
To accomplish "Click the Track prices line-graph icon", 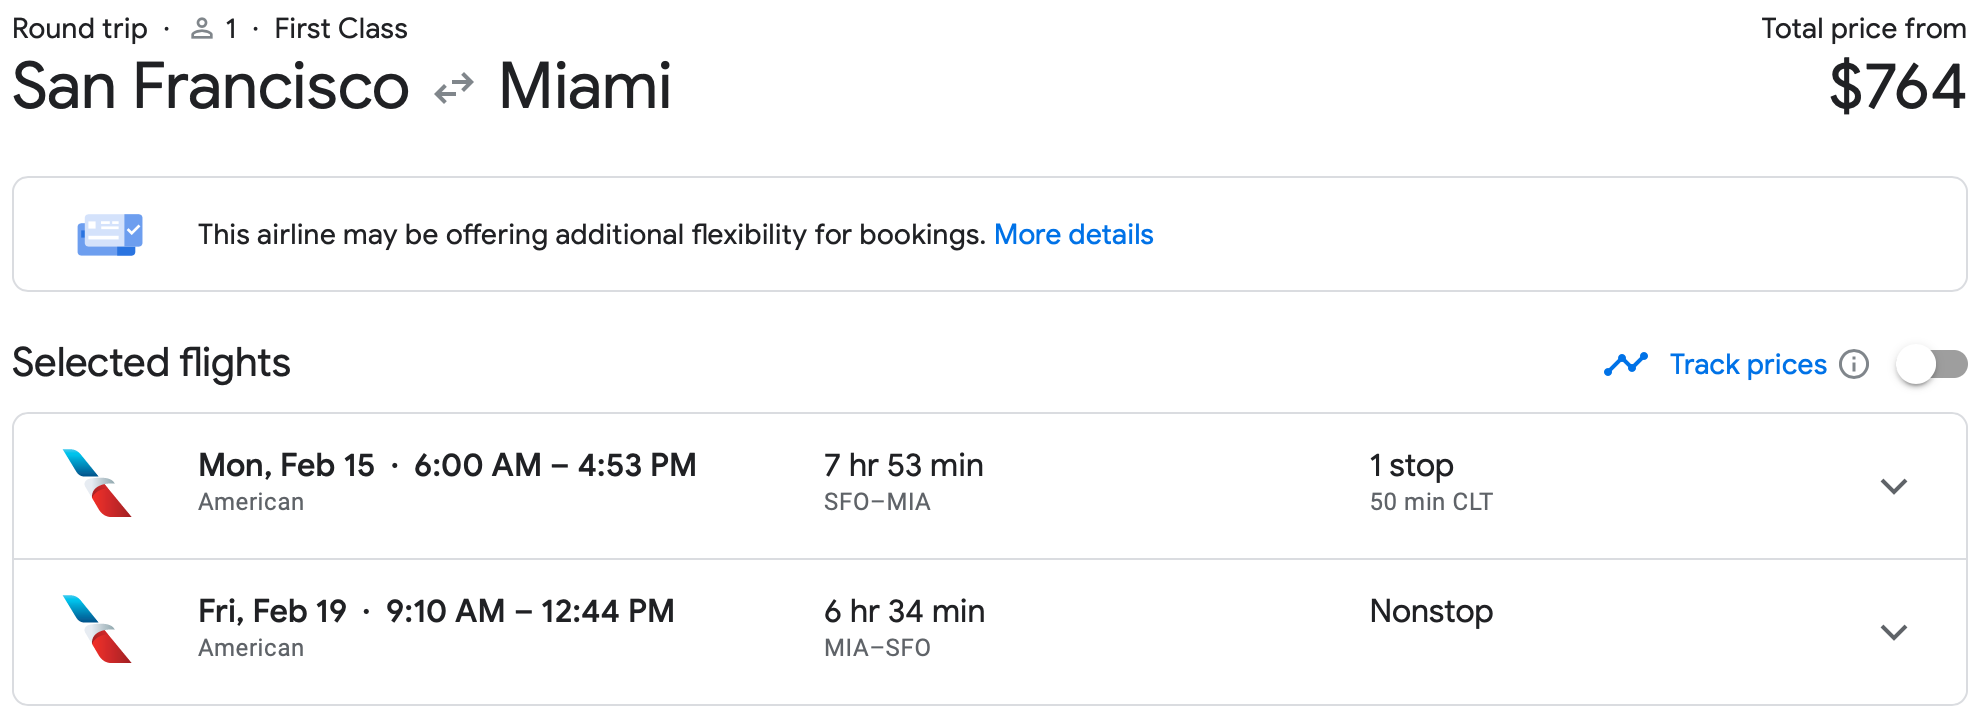I will [x=1625, y=364].
